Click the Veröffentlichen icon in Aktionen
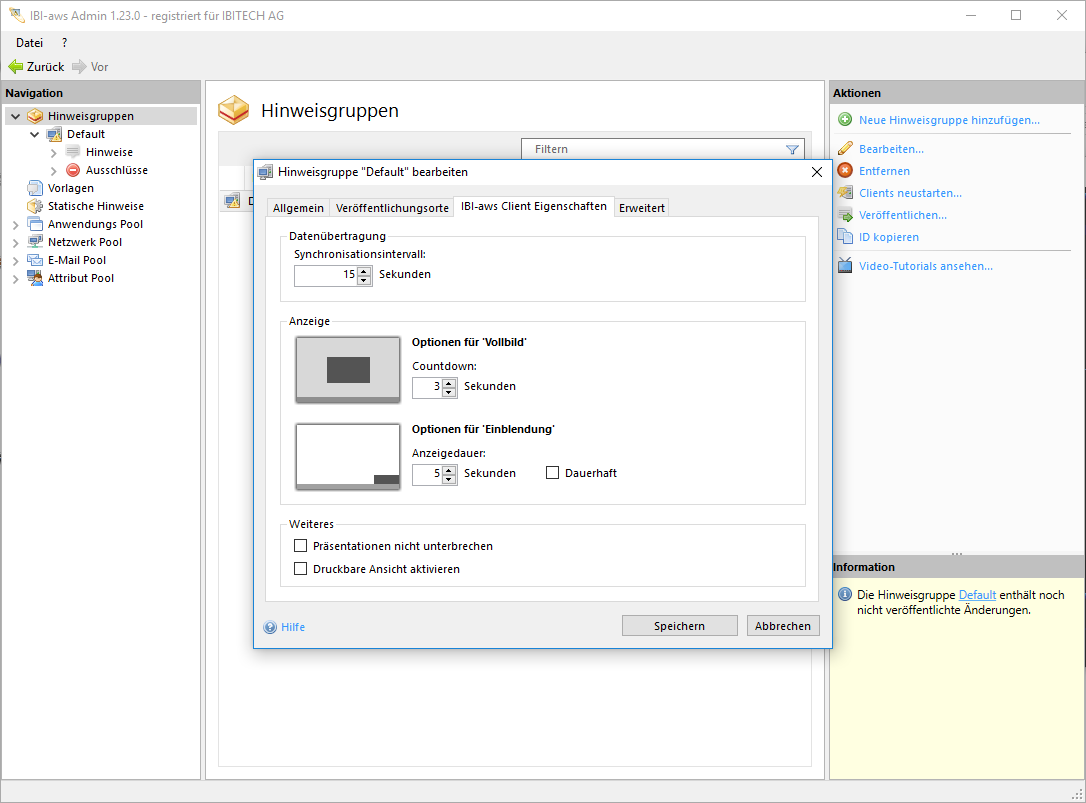 pyautogui.click(x=845, y=215)
